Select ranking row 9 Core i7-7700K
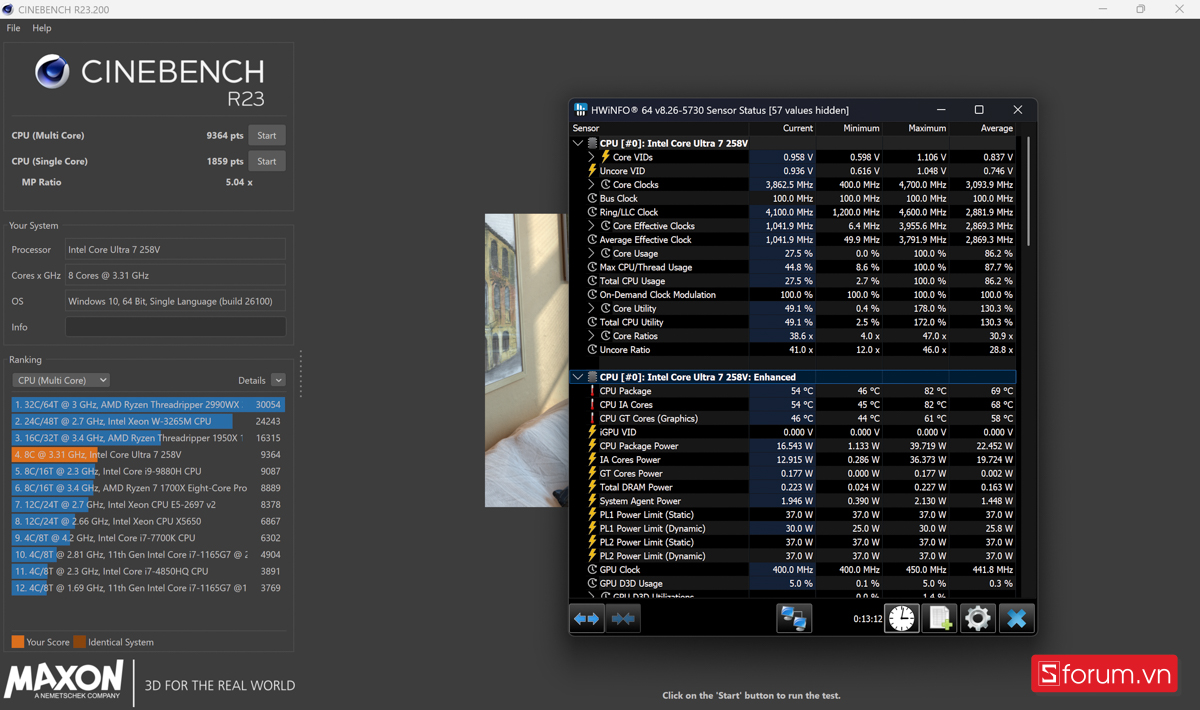1200x710 pixels. pyautogui.click(x=148, y=538)
